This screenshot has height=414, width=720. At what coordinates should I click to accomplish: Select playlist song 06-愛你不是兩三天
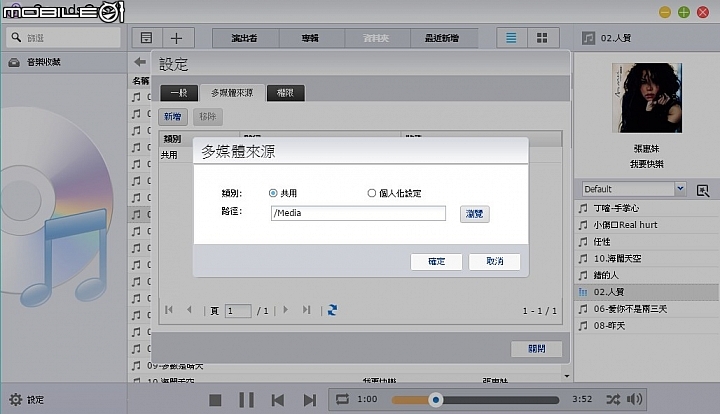(647, 309)
